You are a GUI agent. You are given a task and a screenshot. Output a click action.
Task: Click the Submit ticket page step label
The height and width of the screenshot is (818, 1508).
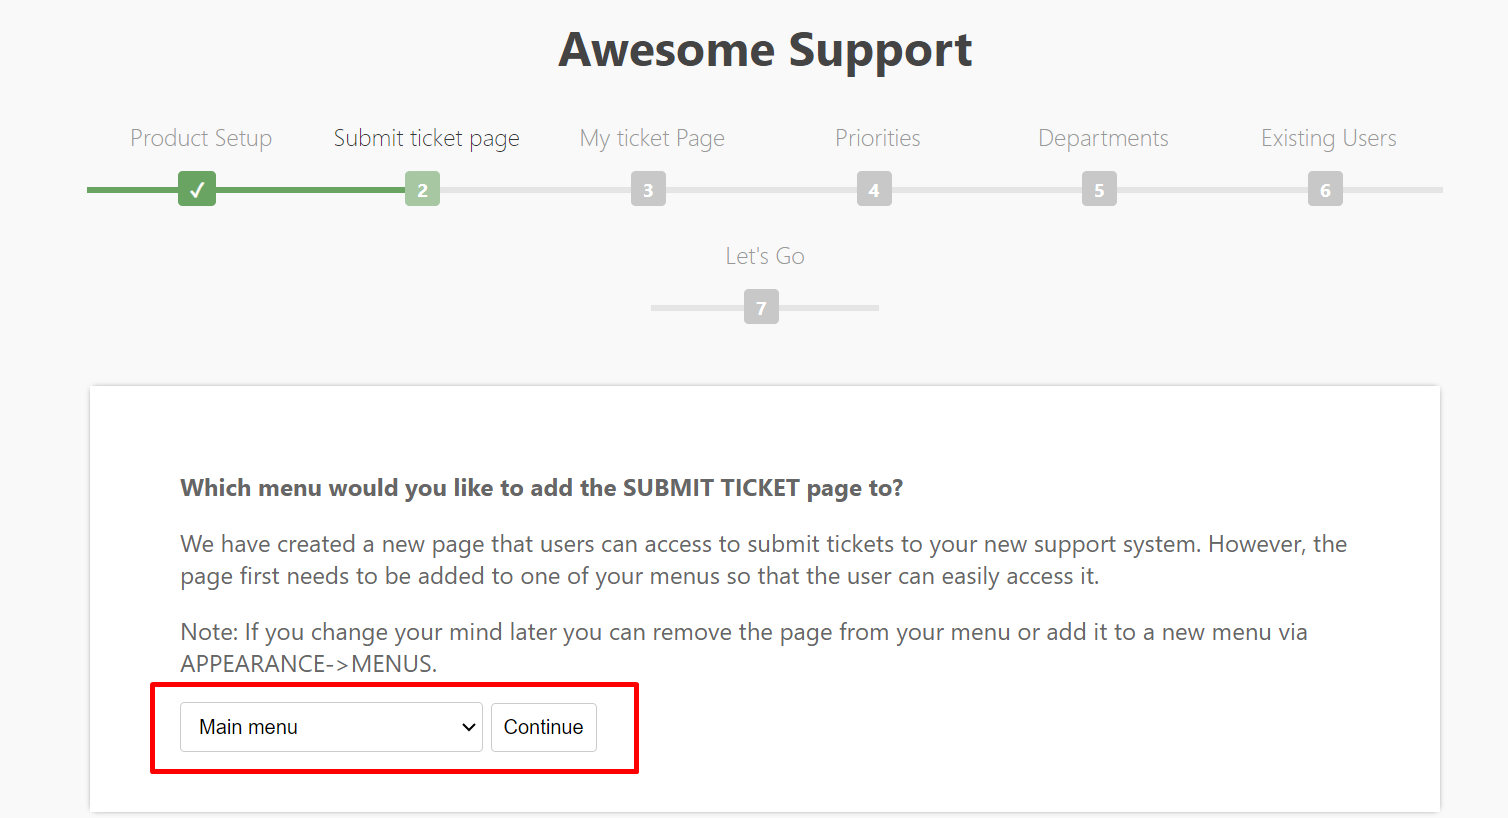[426, 138]
